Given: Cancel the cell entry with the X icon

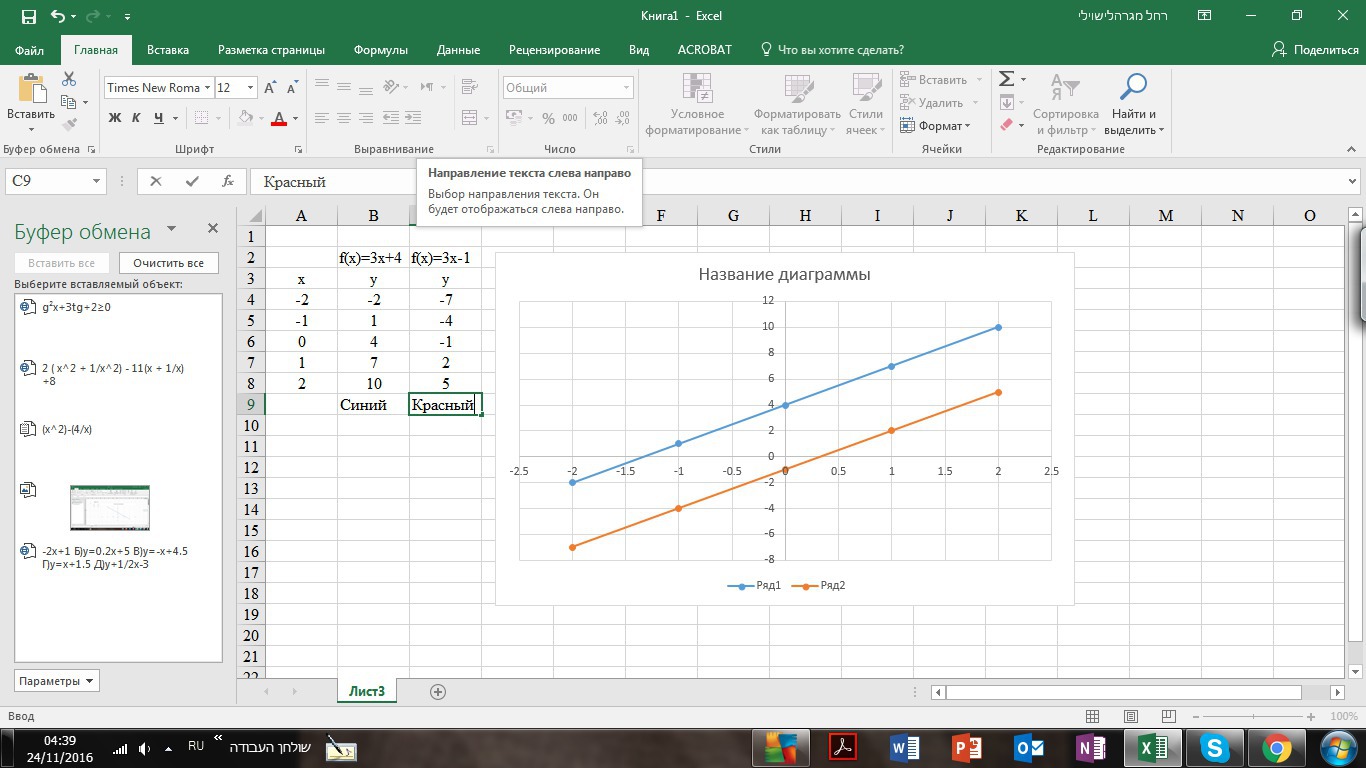Looking at the screenshot, I should coord(155,181).
